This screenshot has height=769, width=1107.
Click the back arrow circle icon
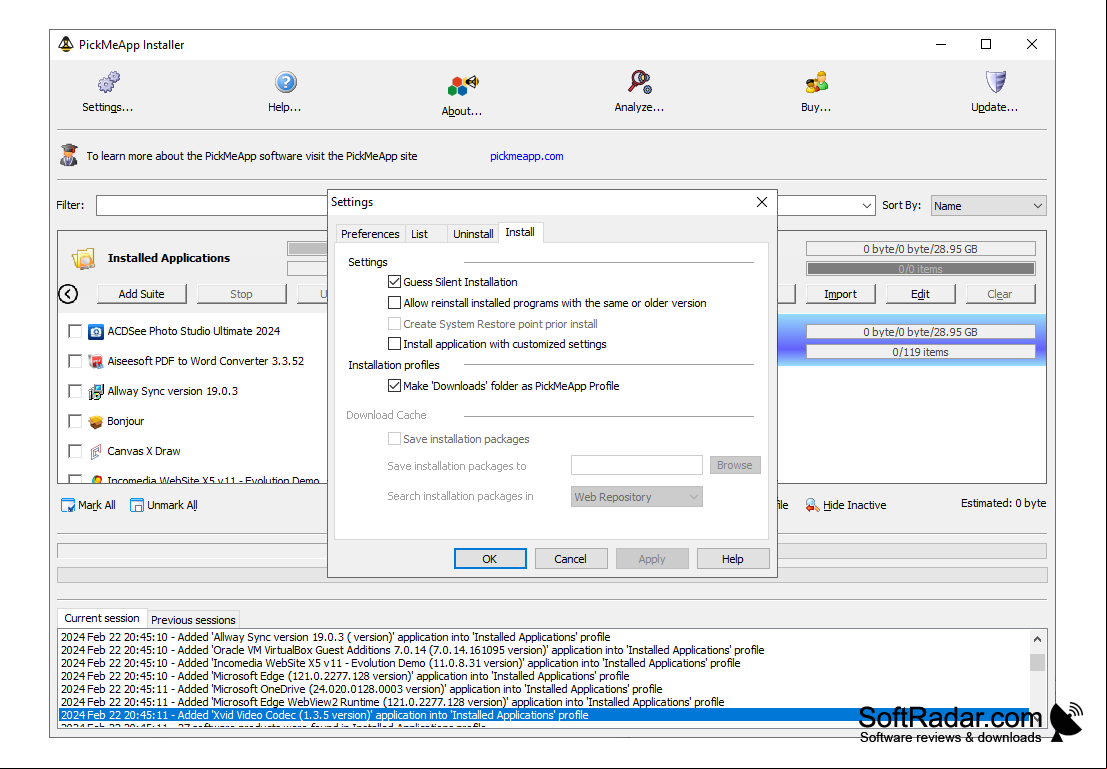[x=68, y=294]
